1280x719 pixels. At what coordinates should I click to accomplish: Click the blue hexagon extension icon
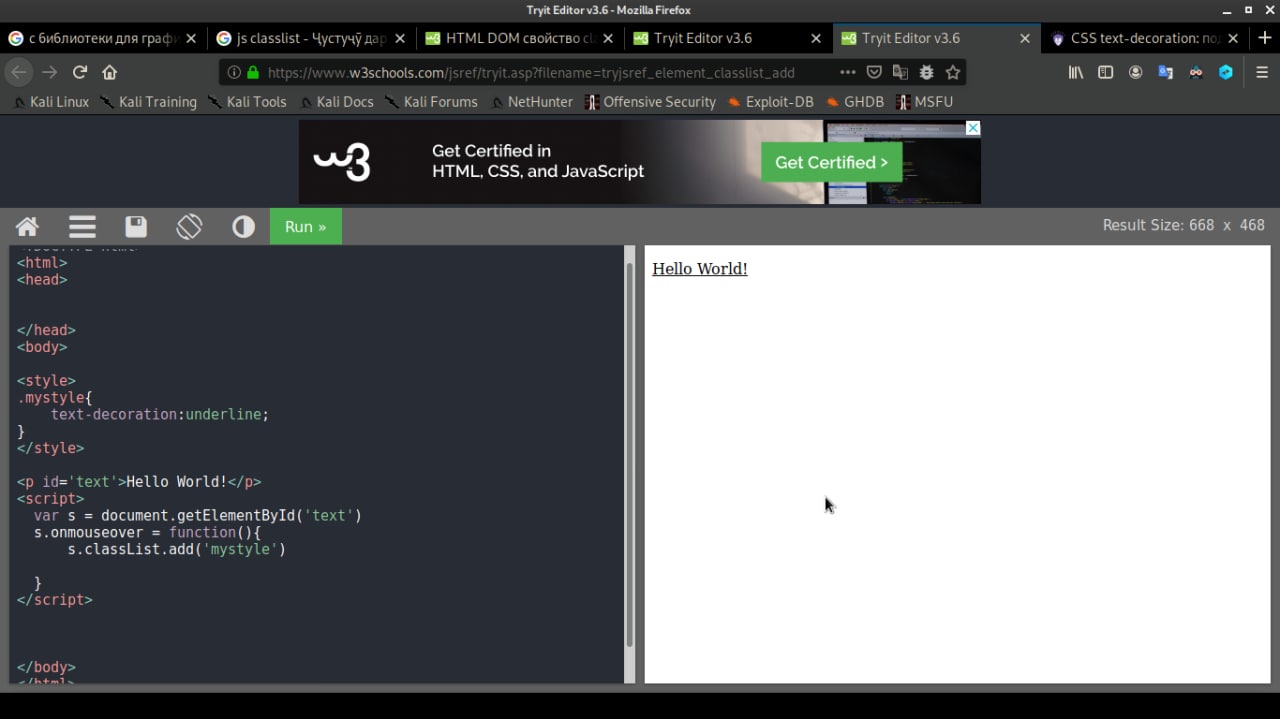pyautogui.click(x=1226, y=72)
